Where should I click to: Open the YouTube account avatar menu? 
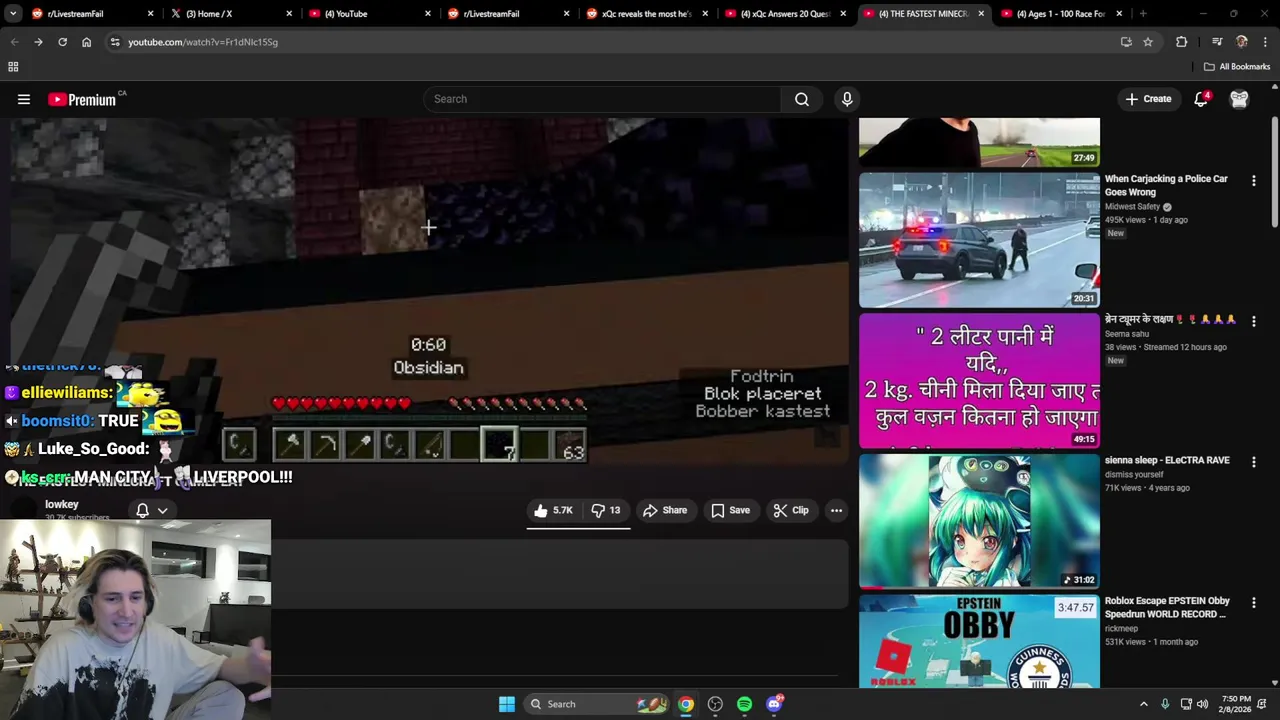coord(1239,99)
